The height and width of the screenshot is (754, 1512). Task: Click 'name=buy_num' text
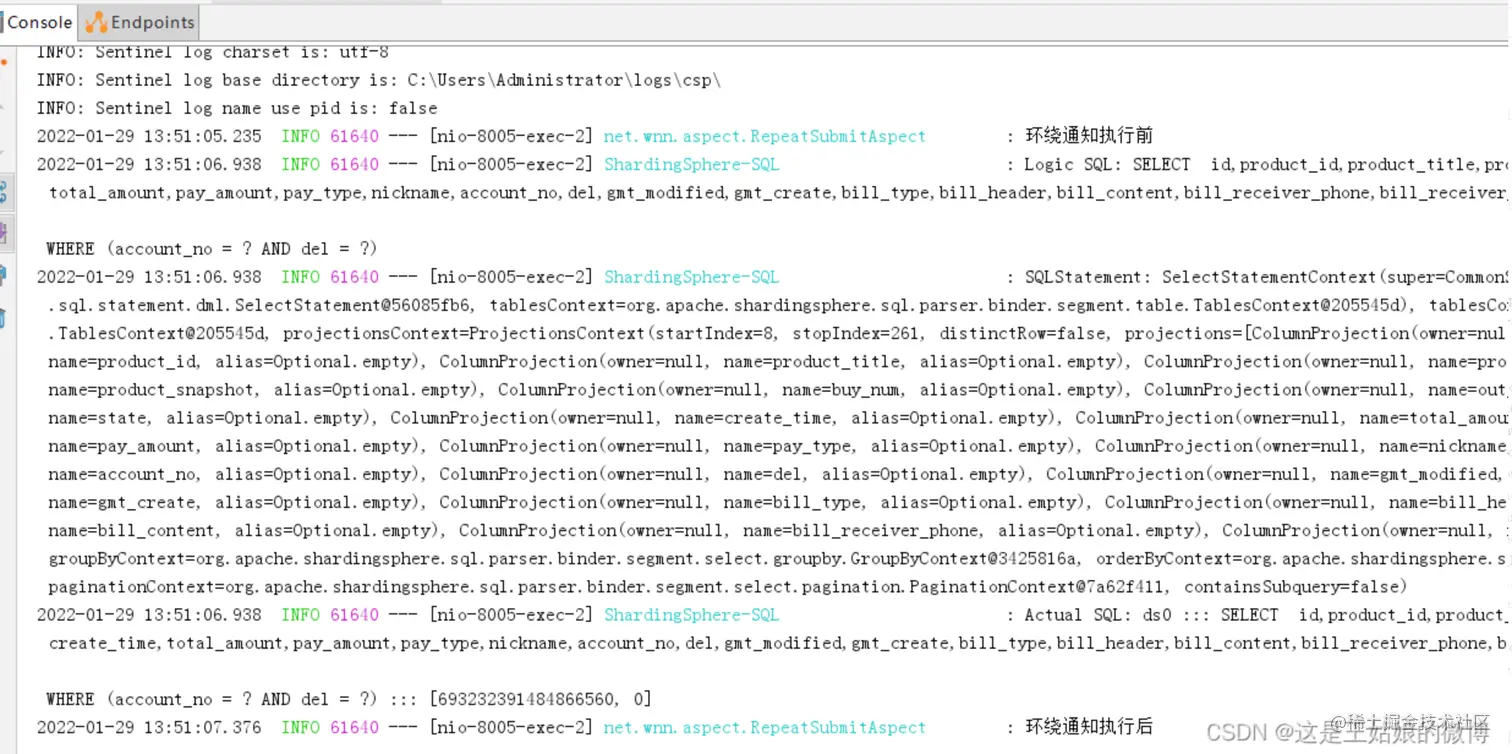(x=842, y=389)
